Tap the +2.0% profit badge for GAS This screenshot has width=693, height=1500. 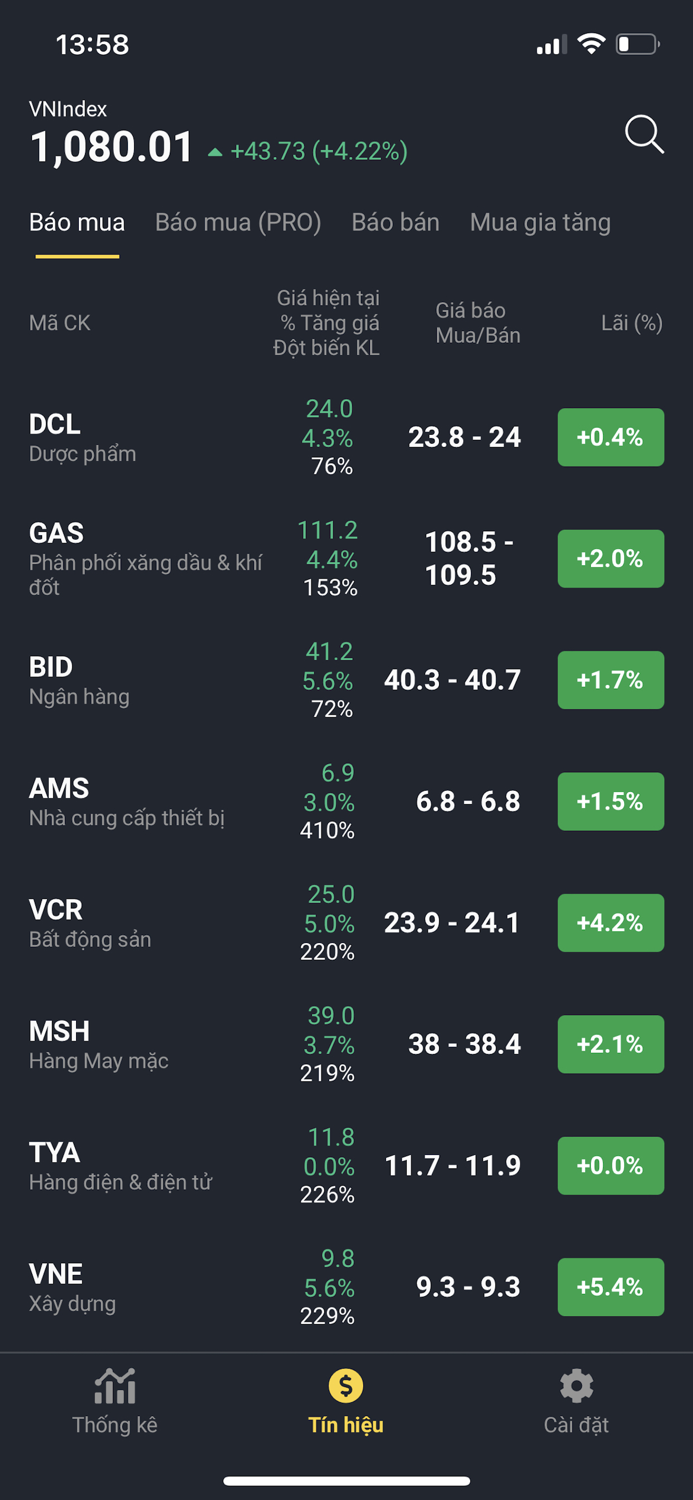click(x=610, y=559)
